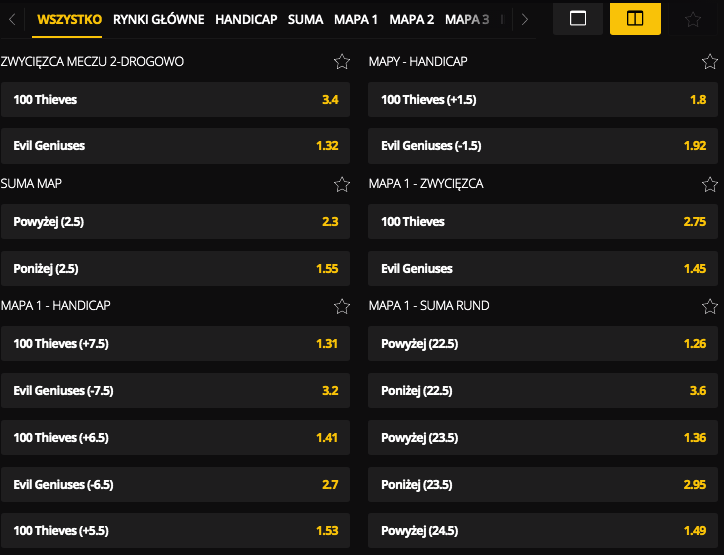The width and height of the screenshot is (724, 555).
Task: Switch to the Mapa 2 tab
Action: tap(412, 19)
